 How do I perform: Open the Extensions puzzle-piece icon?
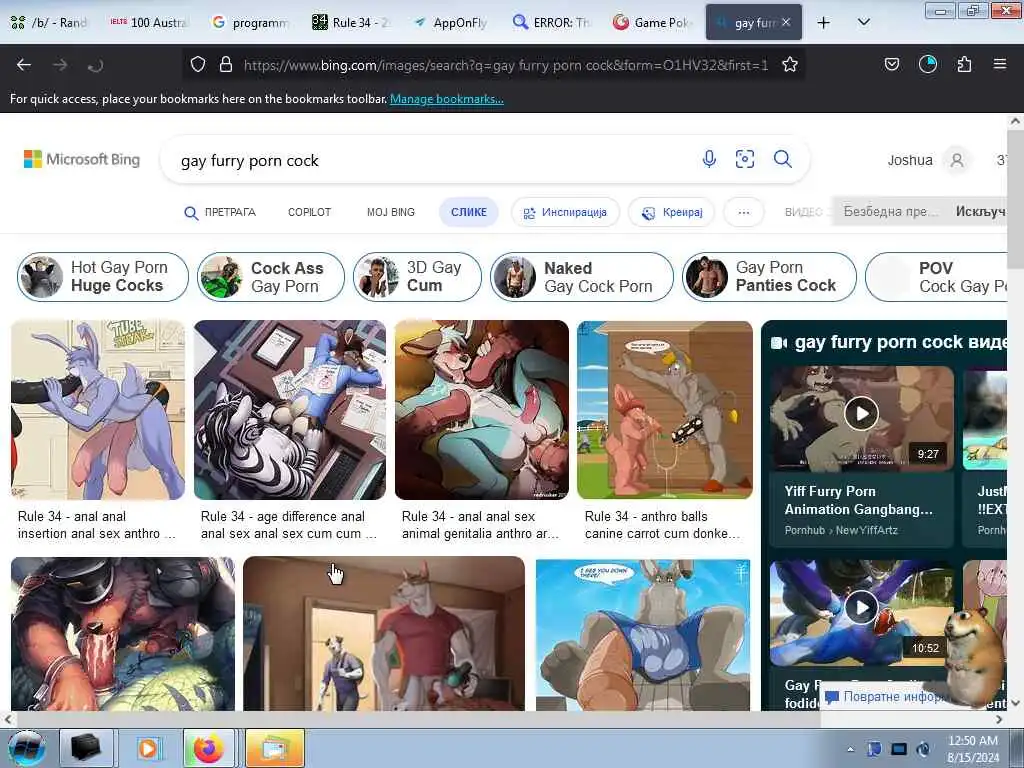(964, 64)
